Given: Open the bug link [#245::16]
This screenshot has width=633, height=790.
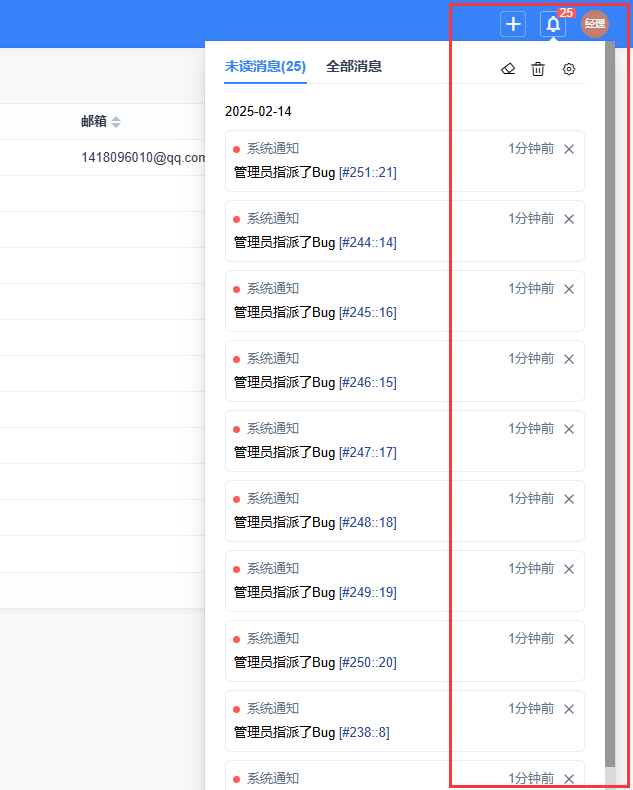Looking at the screenshot, I should click(367, 313).
